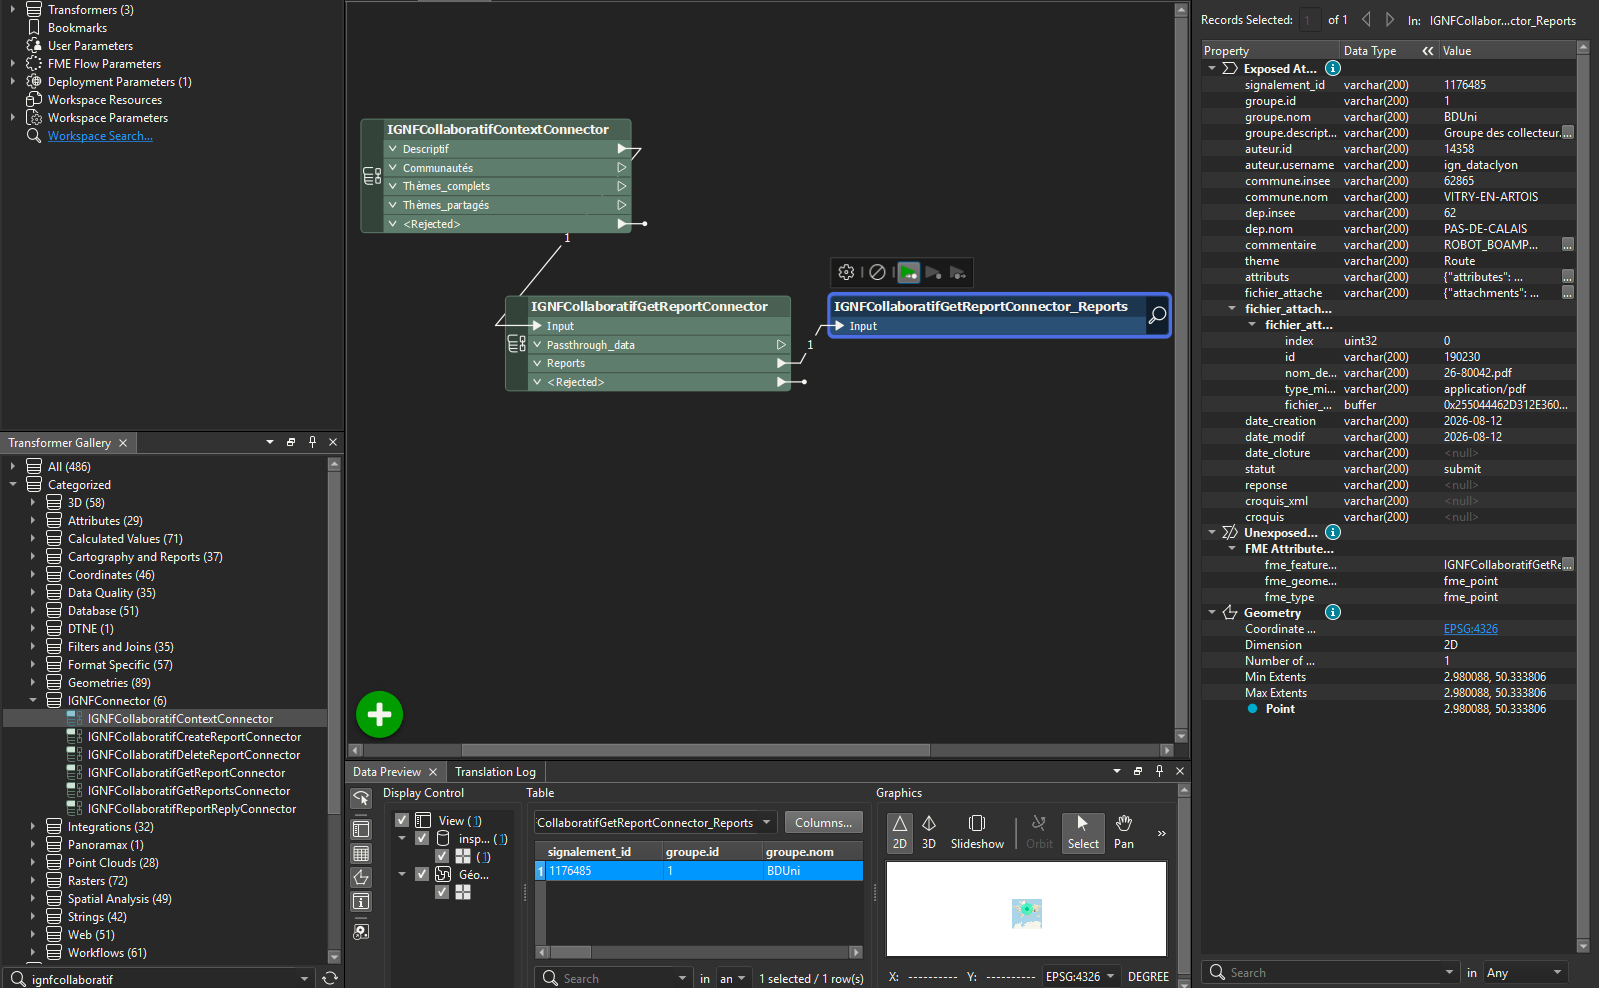This screenshot has width=1599, height=988.
Task: Go to next selected record arrow
Action: coord(1390,19)
